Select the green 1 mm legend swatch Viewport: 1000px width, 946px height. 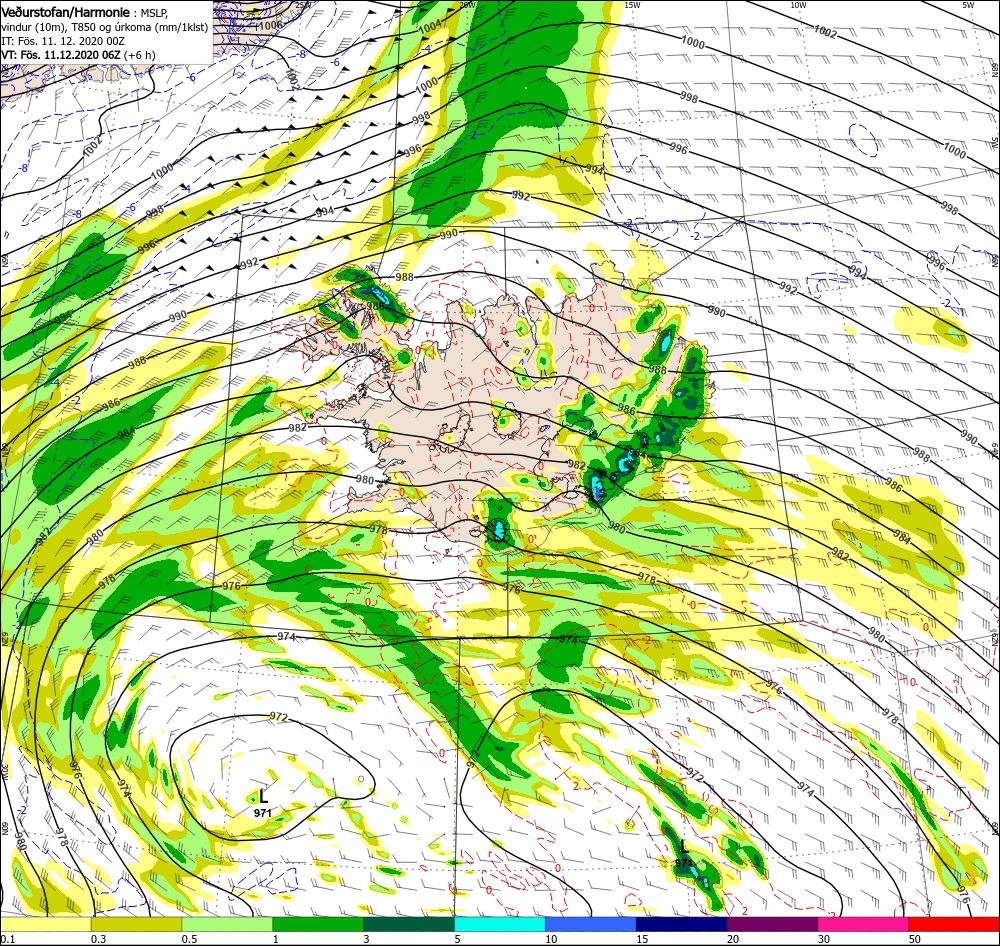click(x=318, y=924)
